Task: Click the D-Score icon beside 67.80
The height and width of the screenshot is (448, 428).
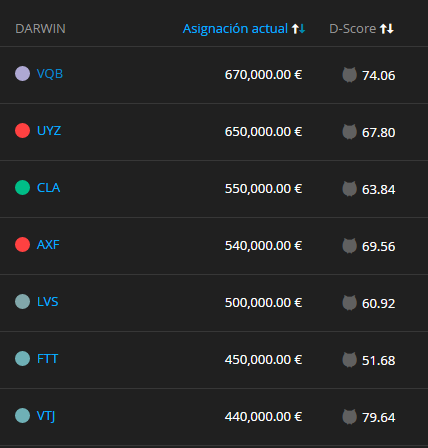Action: click(349, 132)
